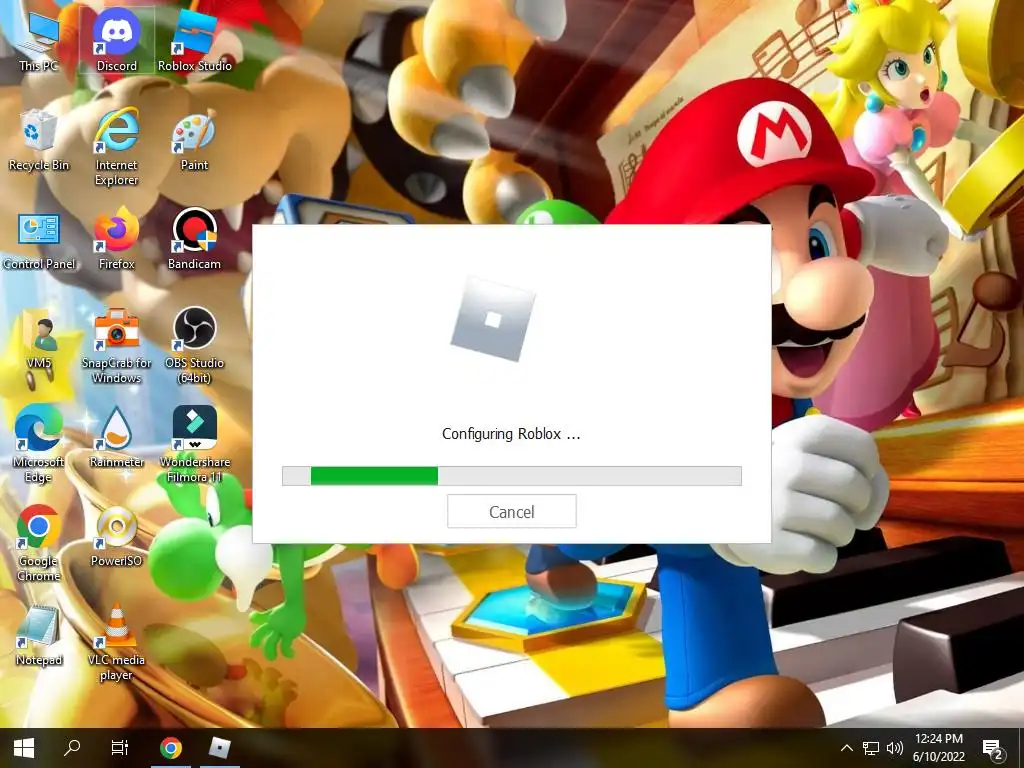Select the Roblox Studio desktop shortcut
The image size is (1024, 768).
click(x=195, y=42)
